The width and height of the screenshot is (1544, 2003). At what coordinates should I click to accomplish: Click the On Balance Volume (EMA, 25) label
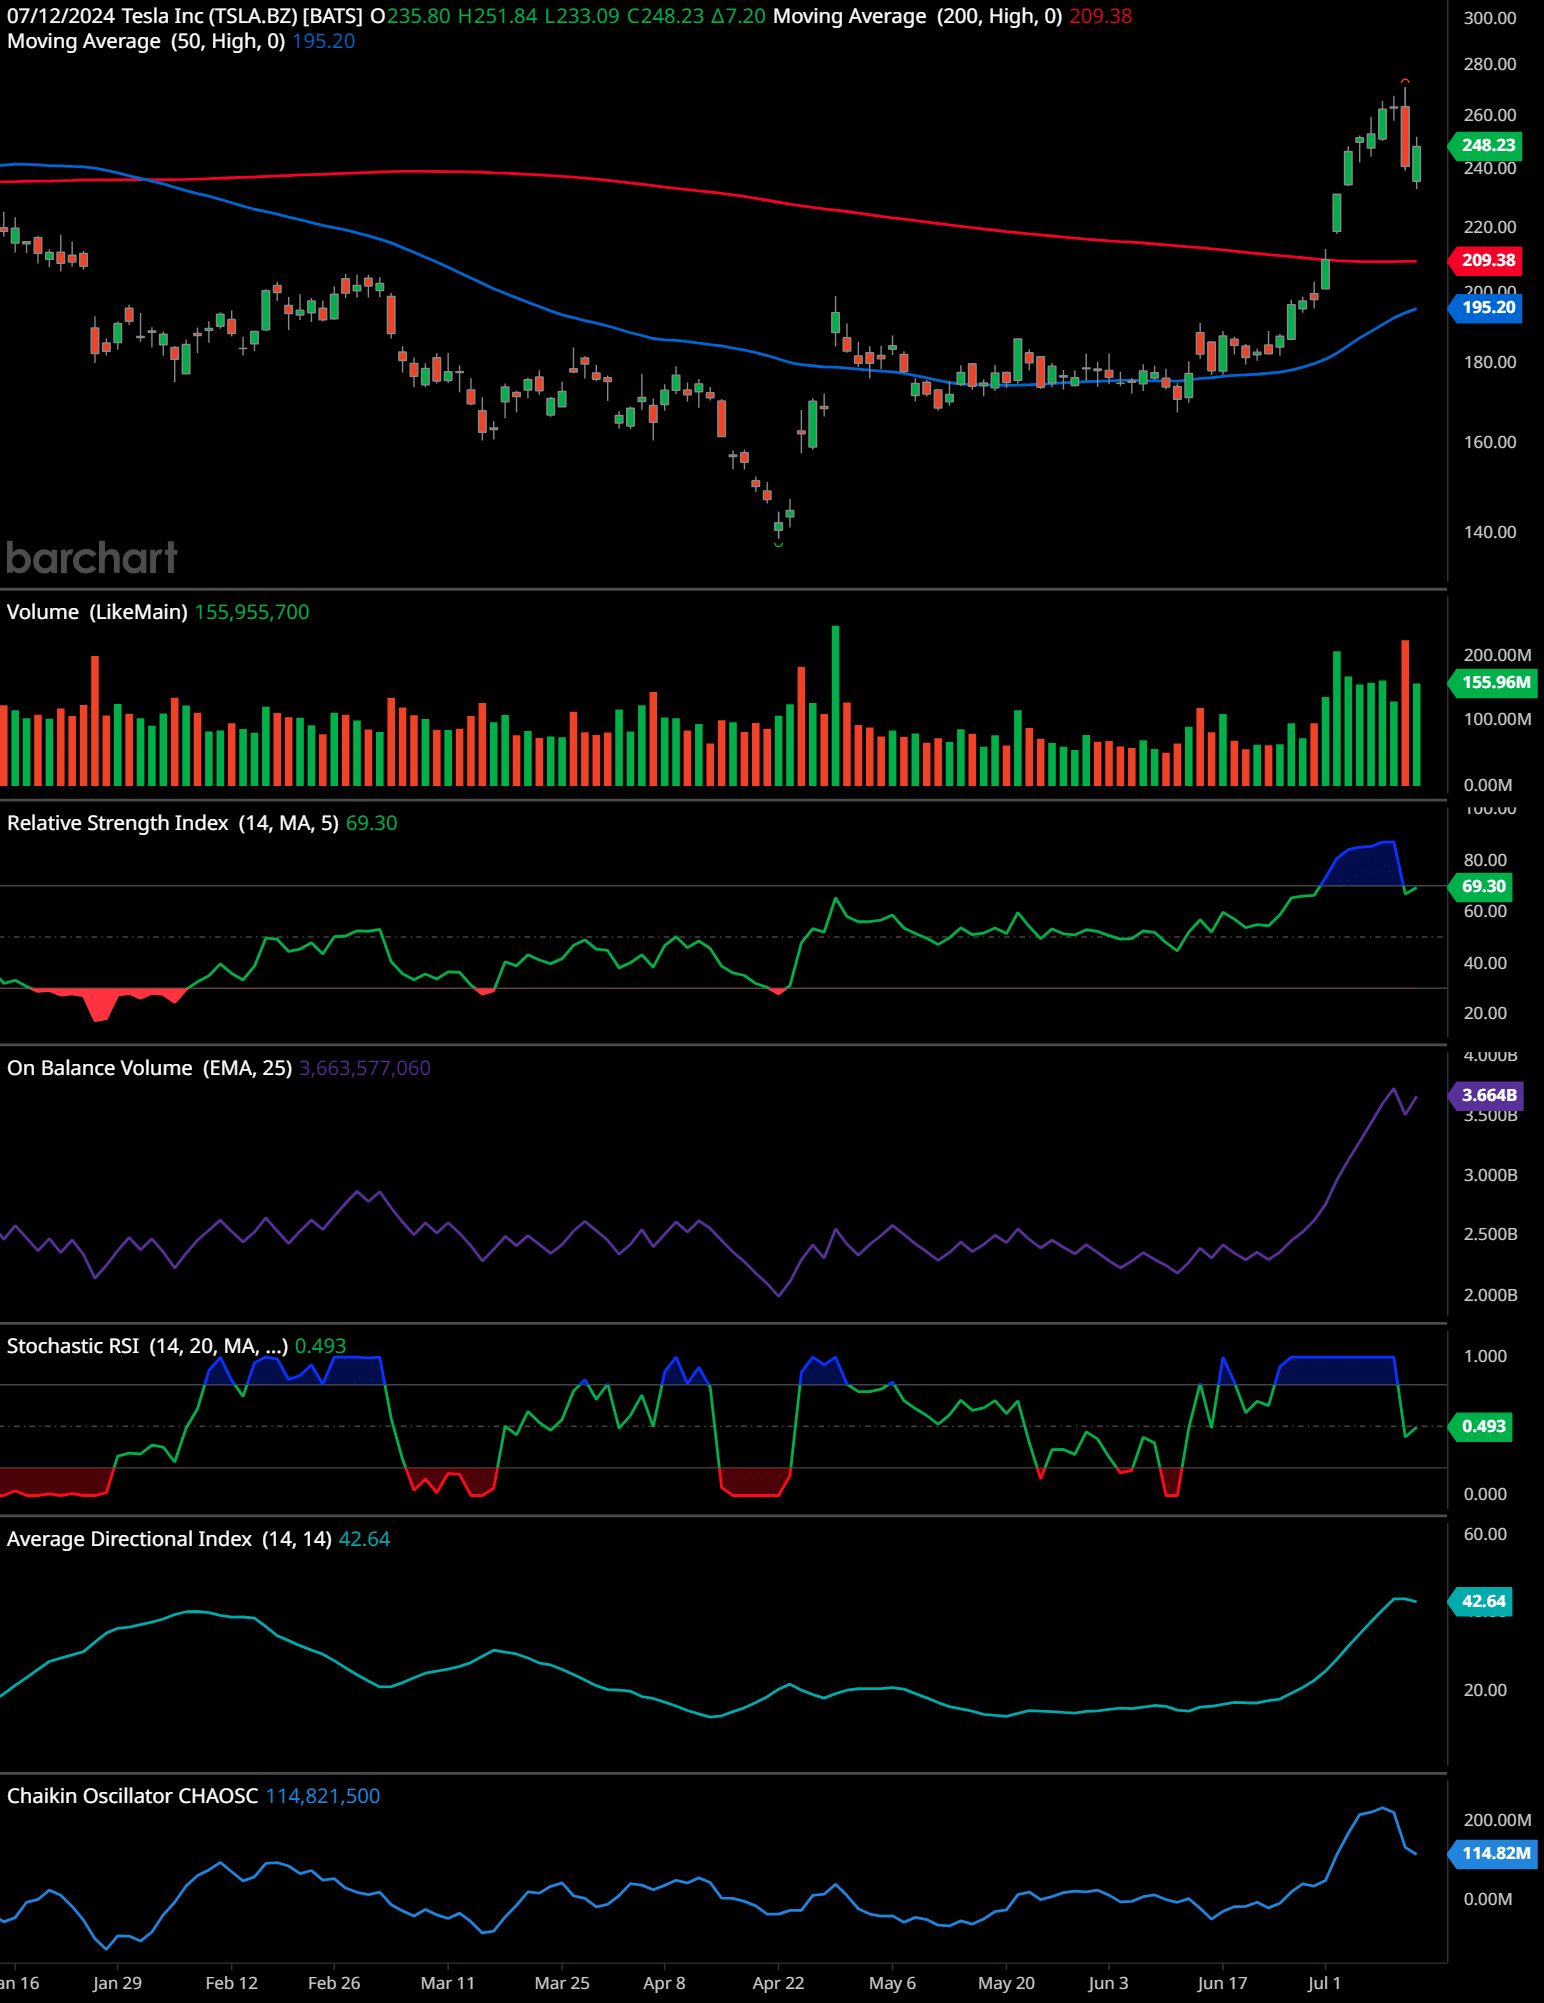pyautogui.click(x=150, y=1068)
